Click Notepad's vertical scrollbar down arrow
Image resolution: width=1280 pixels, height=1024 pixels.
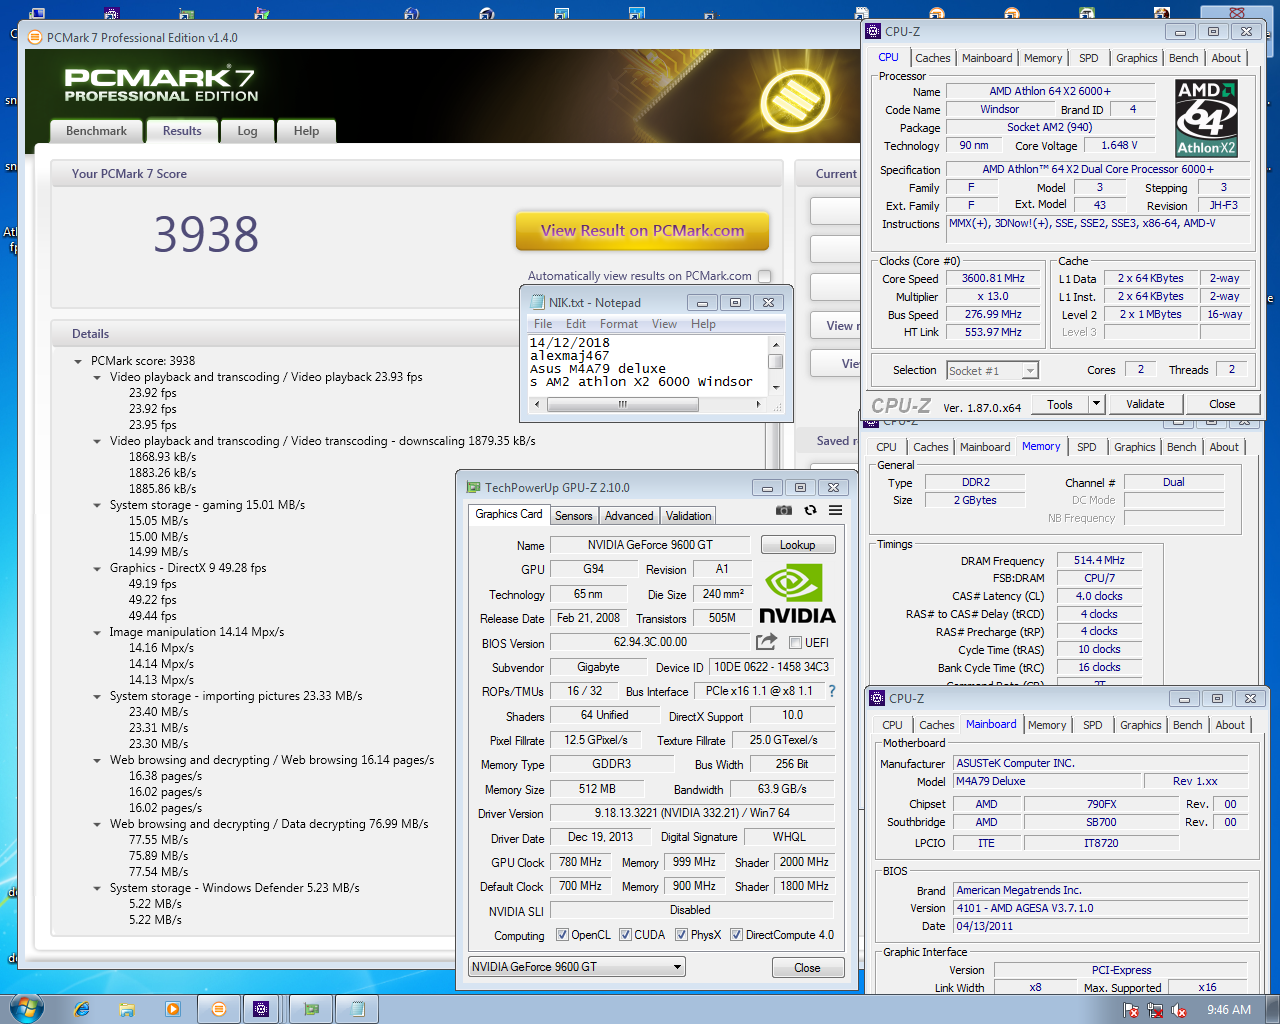click(775, 388)
